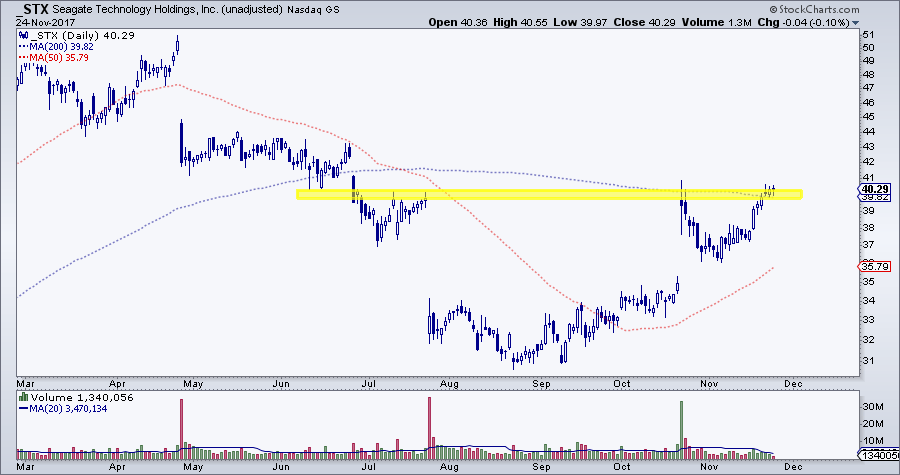Click the 51 price scale label

point(868,34)
